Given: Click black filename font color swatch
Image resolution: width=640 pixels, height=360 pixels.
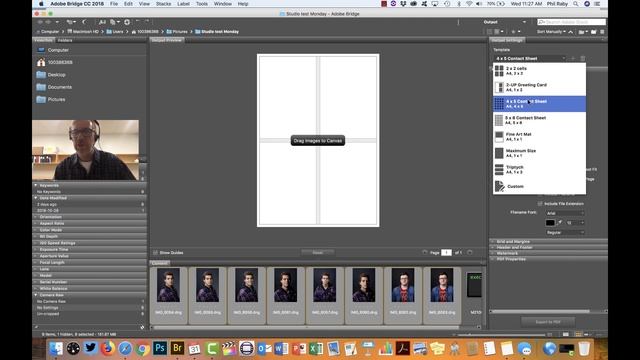Looking at the screenshot, I should coord(550,223).
